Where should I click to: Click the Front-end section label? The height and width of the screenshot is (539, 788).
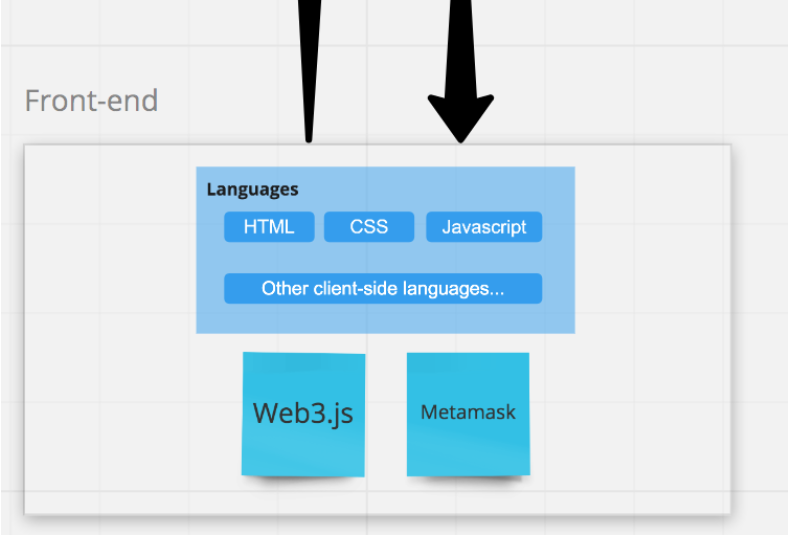point(91,100)
